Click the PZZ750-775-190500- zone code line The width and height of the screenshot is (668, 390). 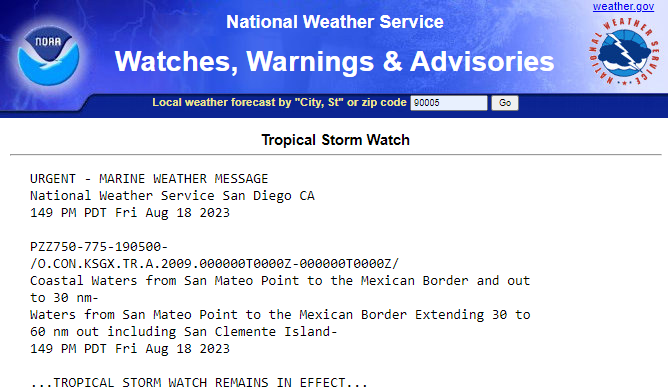tap(99, 247)
